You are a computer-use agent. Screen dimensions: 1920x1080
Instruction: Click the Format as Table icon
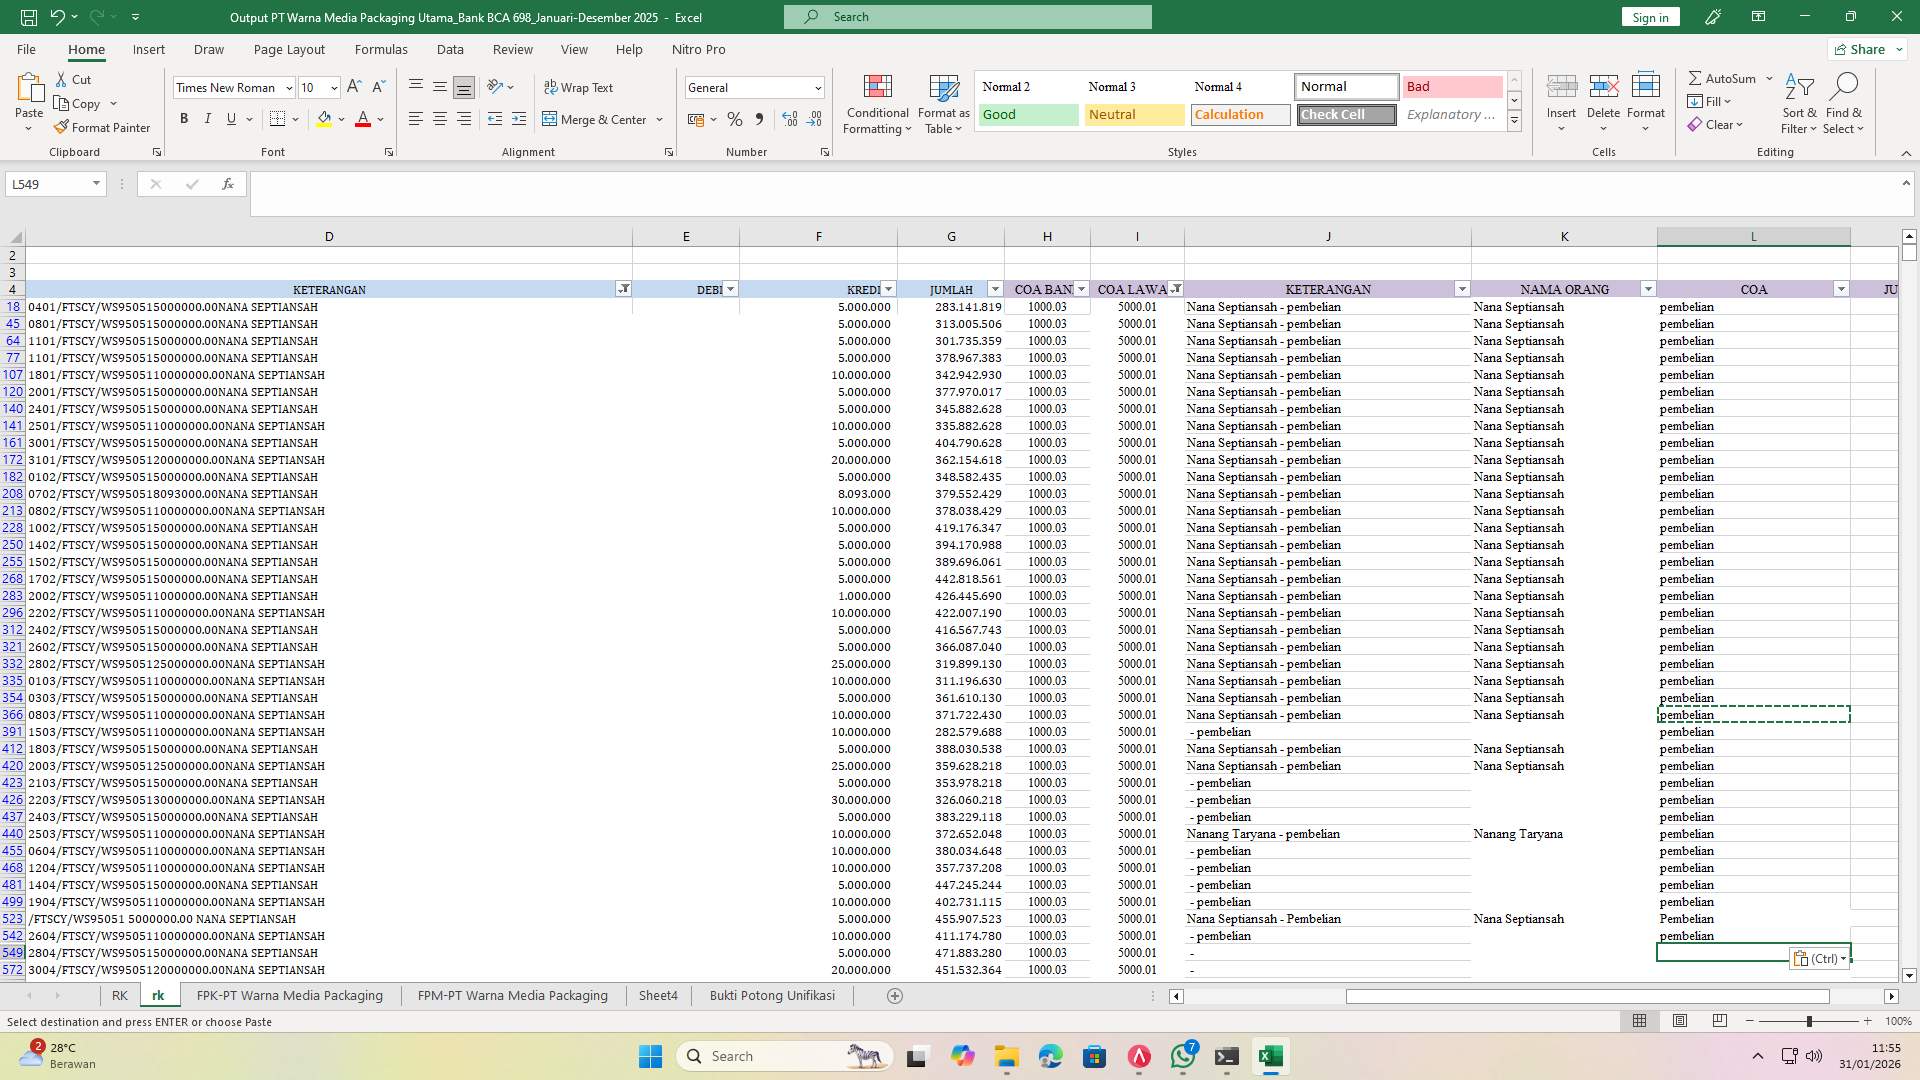click(x=941, y=103)
